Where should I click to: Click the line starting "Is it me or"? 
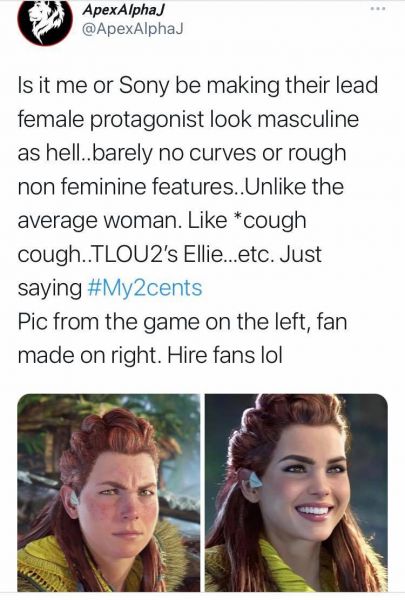tap(198, 86)
